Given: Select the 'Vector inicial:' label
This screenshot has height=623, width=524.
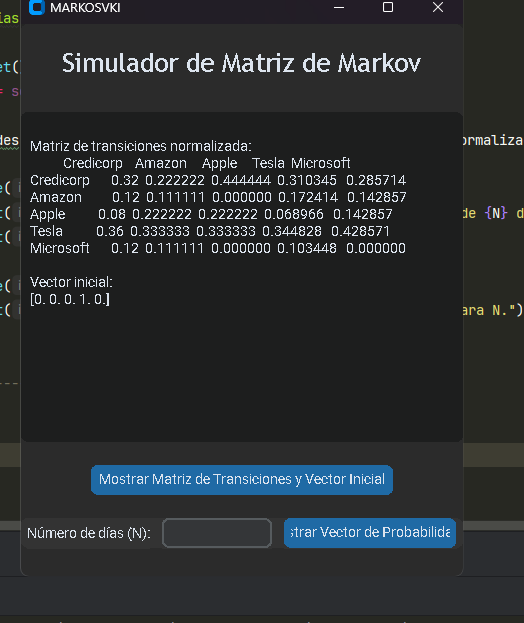Looking at the screenshot, I should (72, 282).
